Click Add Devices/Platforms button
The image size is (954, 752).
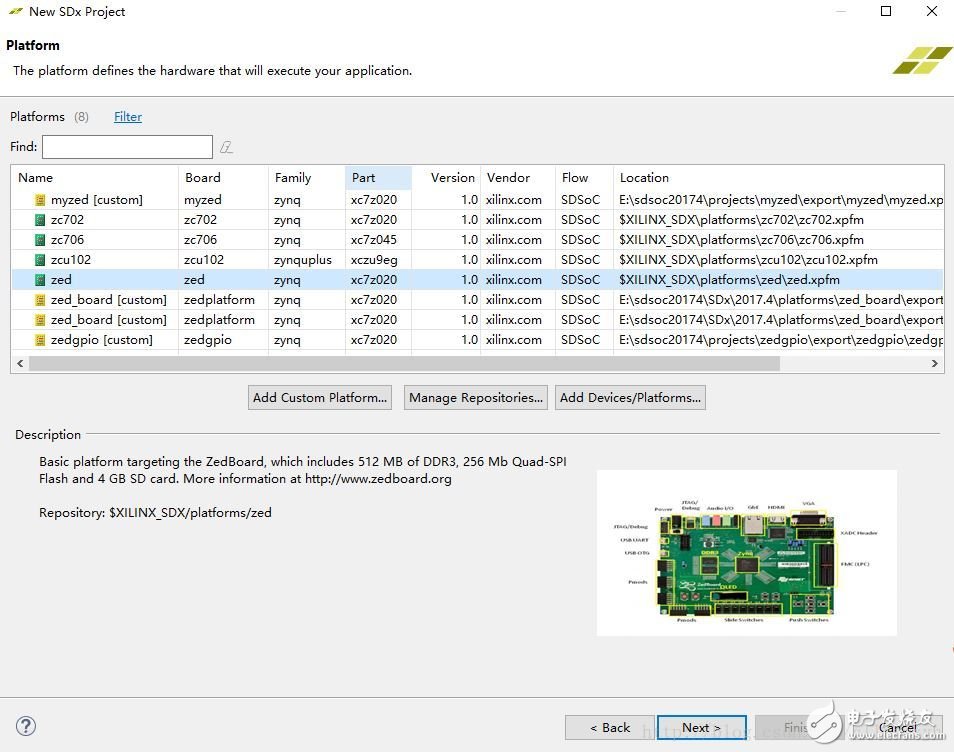(x=630, y=398)
